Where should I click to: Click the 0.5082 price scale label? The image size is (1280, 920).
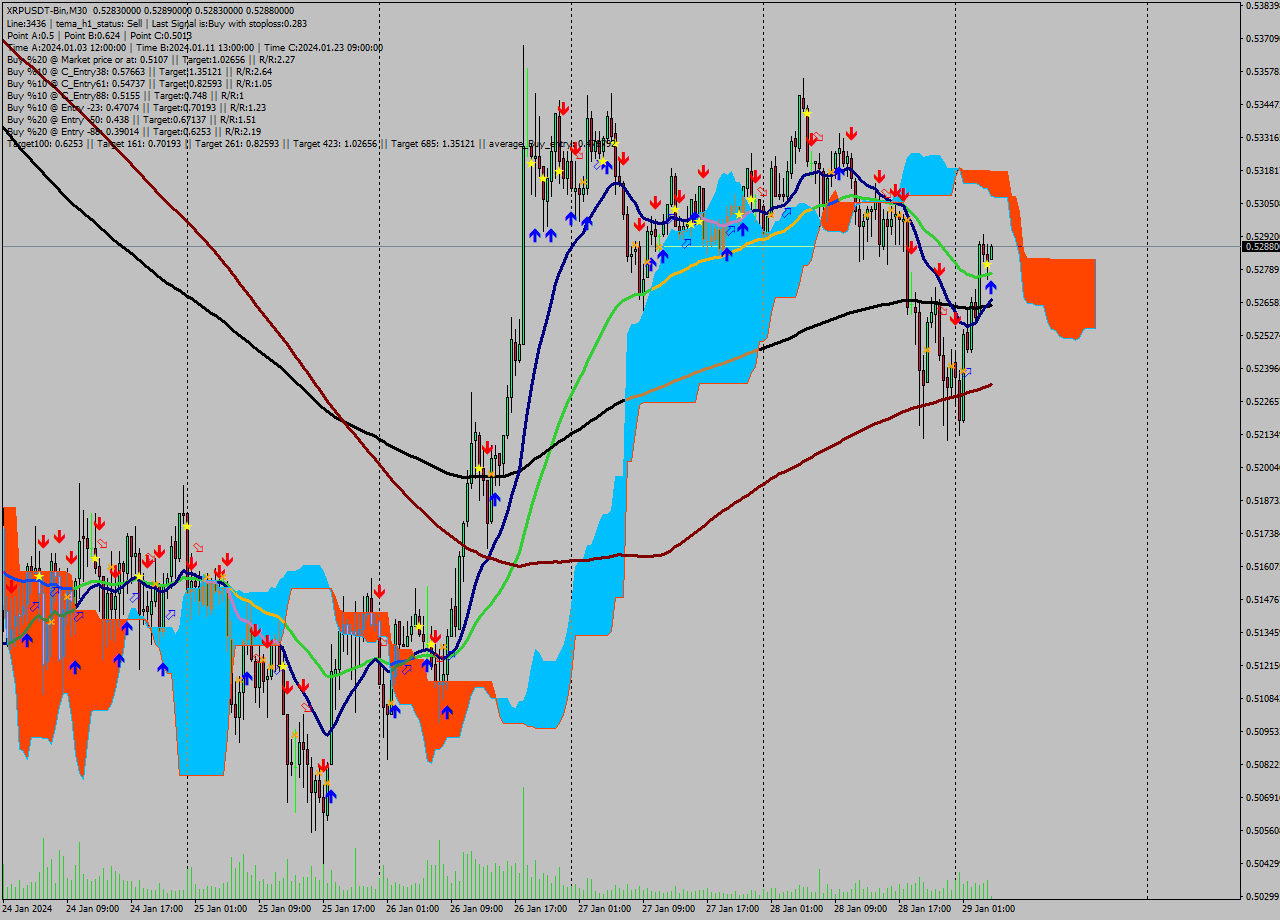1264,764
